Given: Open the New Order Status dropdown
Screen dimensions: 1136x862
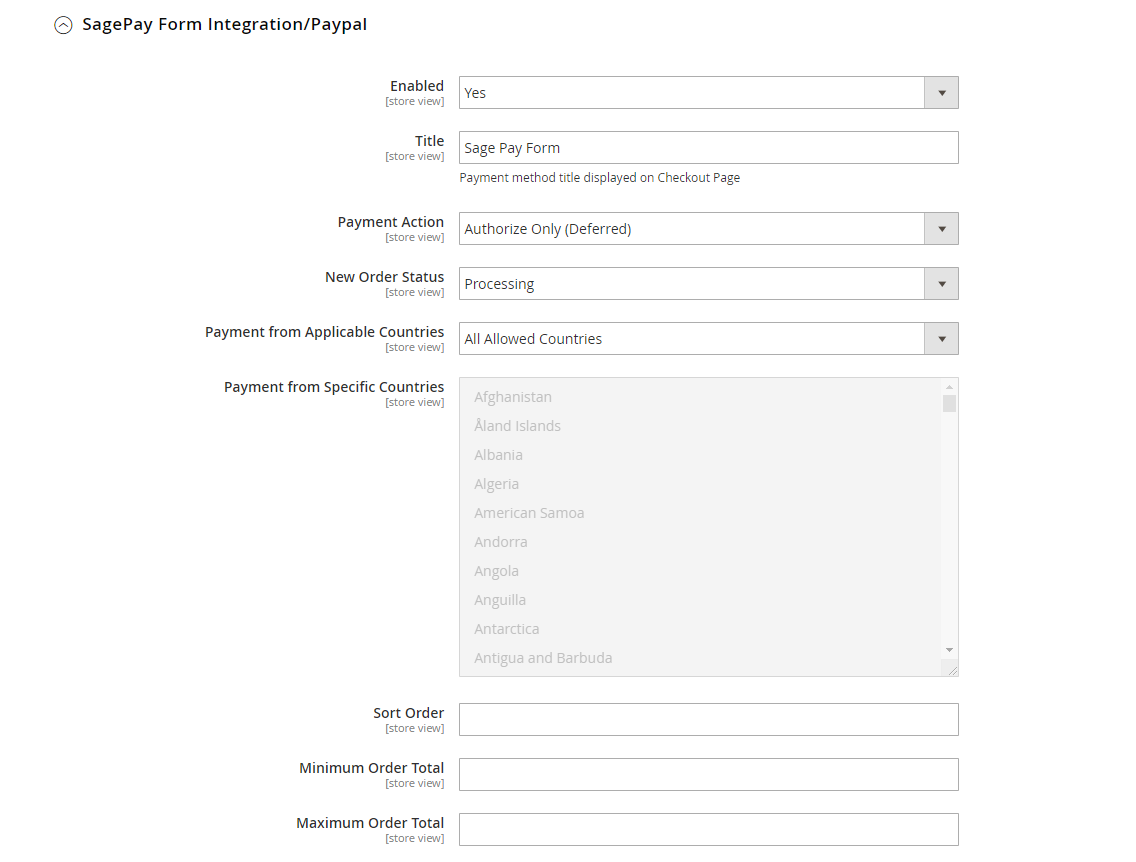Looking at the screenshot, I should (x=708, y=284).
